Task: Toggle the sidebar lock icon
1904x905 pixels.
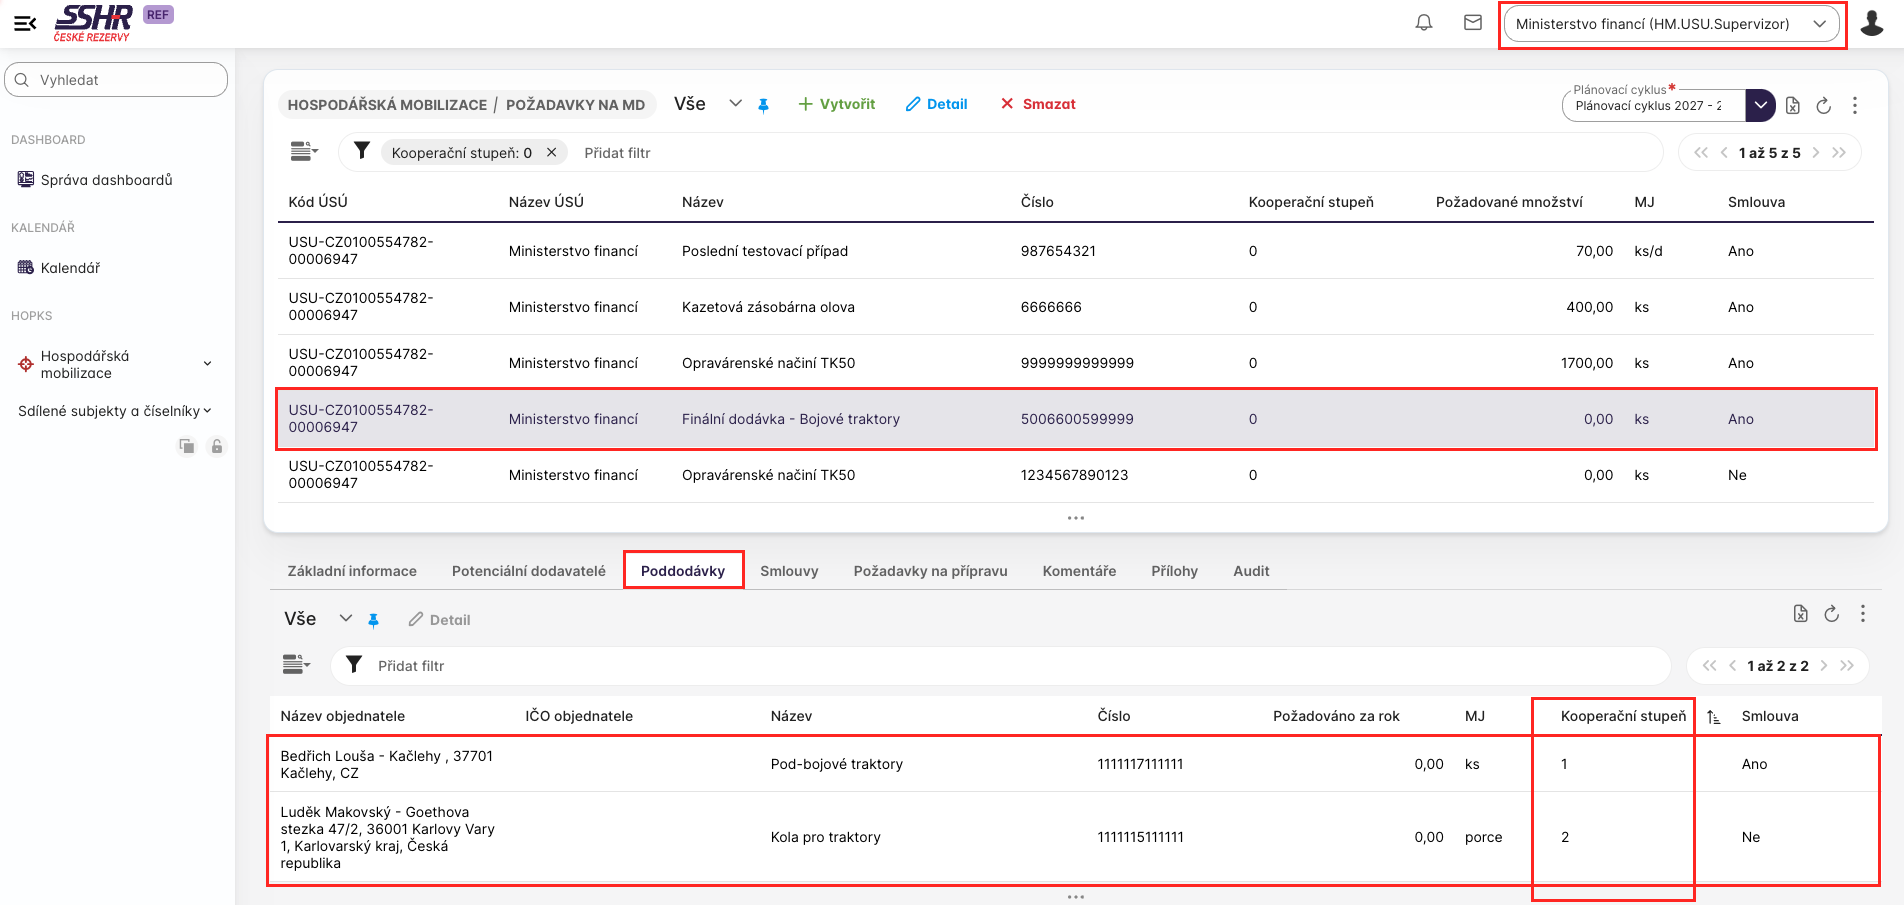Action: 216,446
